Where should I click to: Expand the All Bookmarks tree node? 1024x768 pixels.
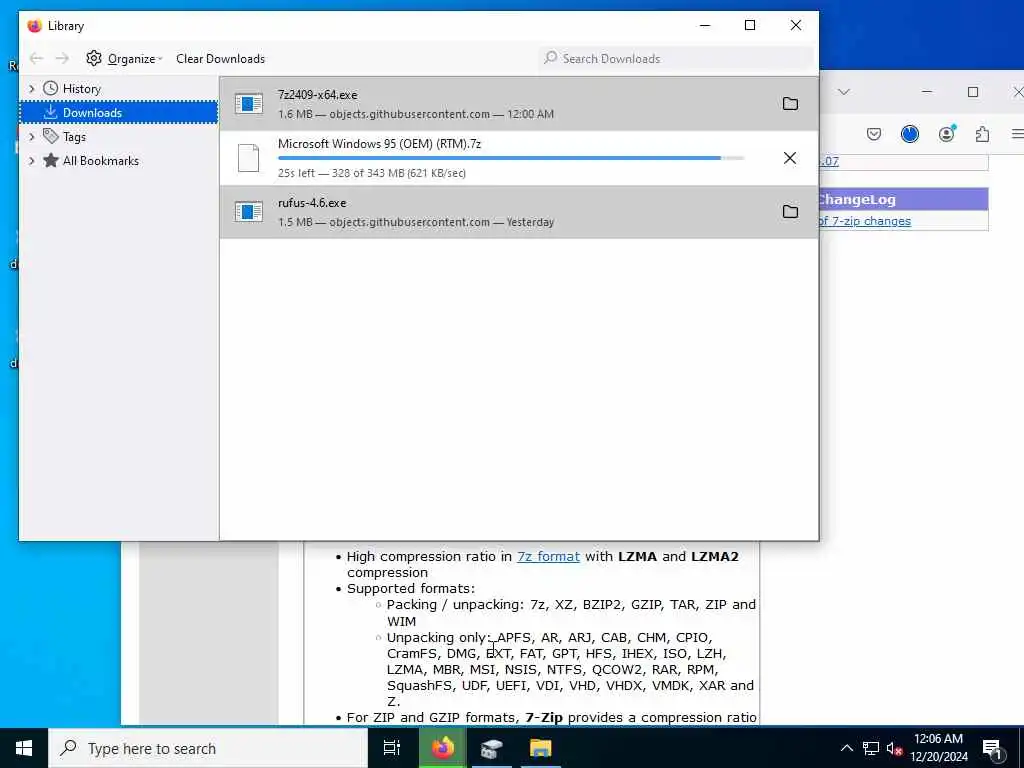point(31,161)
